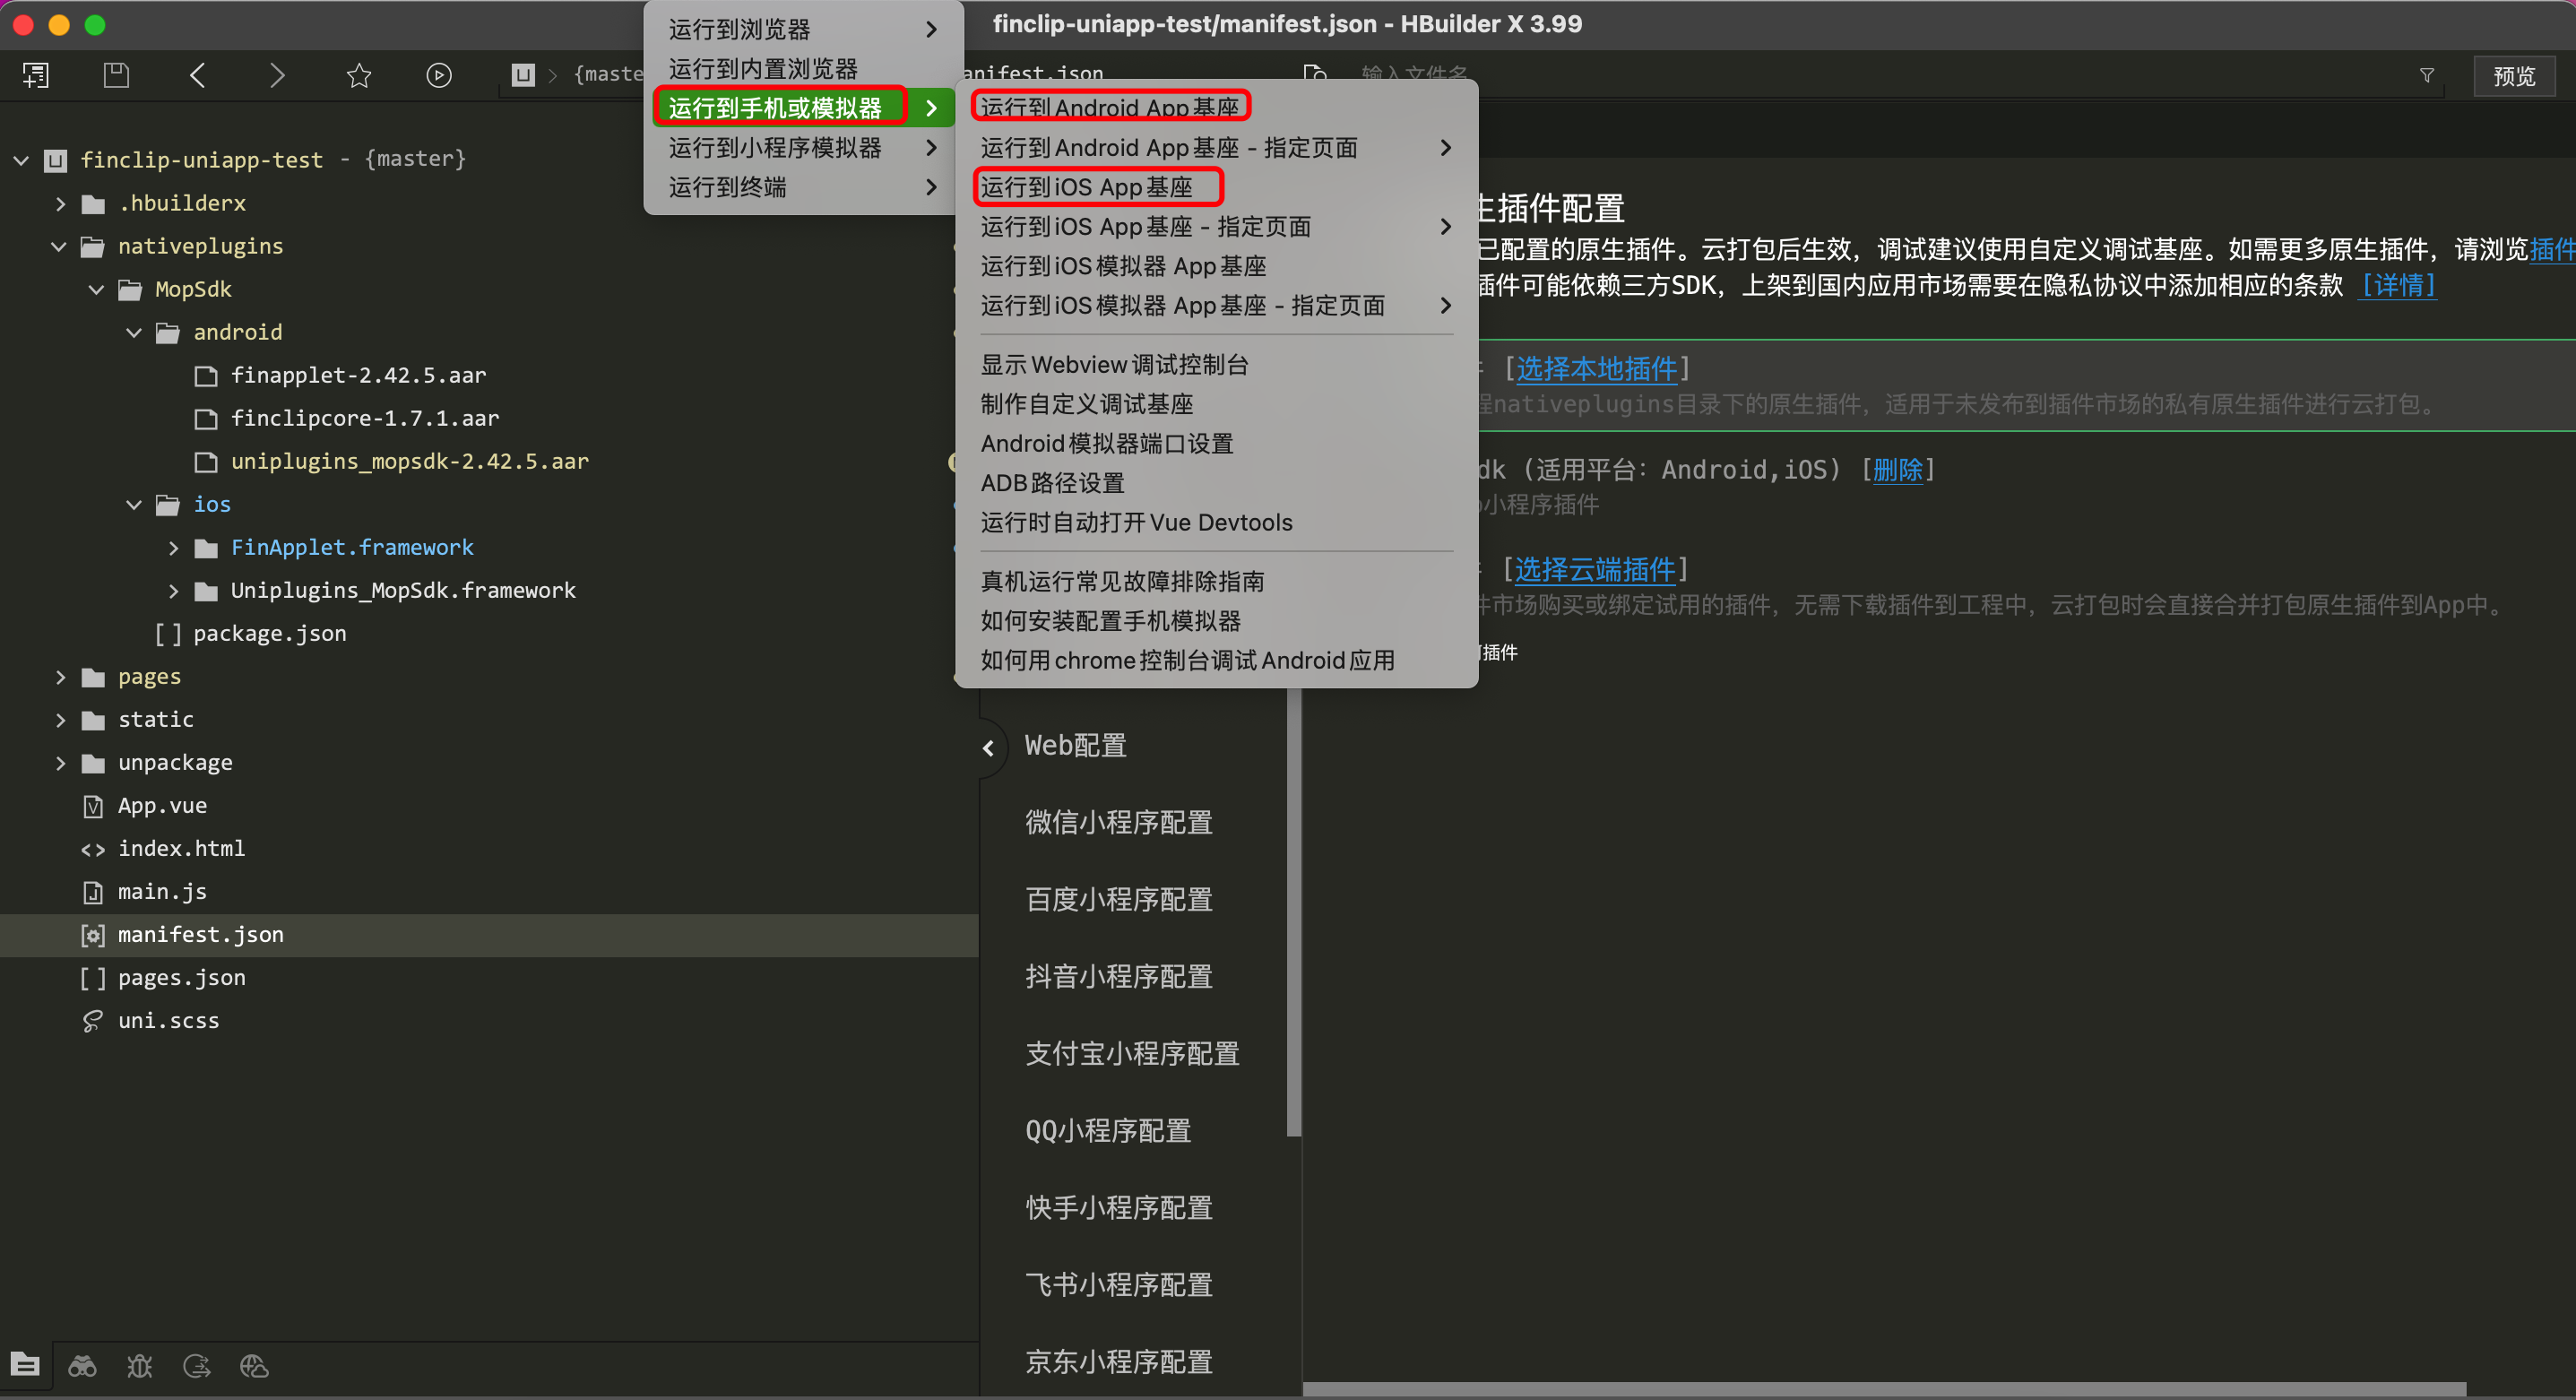Expand the FinApplet.framework folder
This screenshot has width=2576, height=1400.
click(x=173, y=548)
